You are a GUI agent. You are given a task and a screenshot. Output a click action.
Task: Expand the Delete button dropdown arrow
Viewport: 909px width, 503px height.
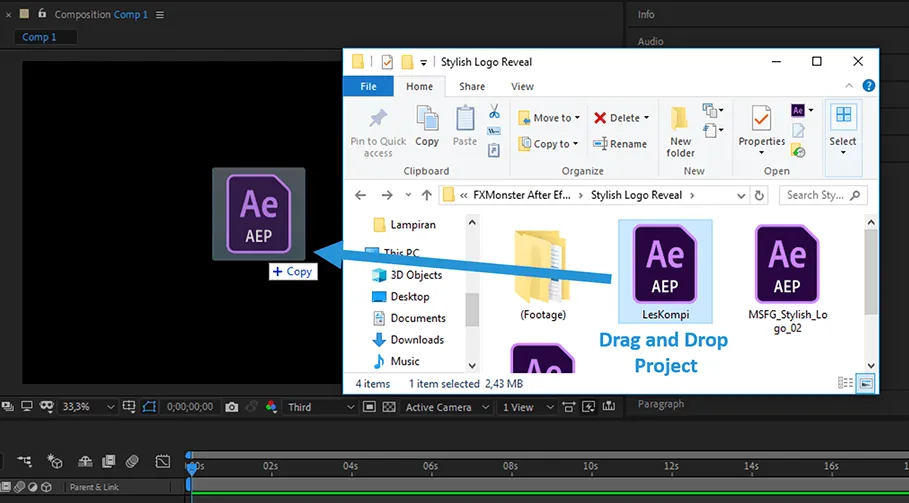646,118
